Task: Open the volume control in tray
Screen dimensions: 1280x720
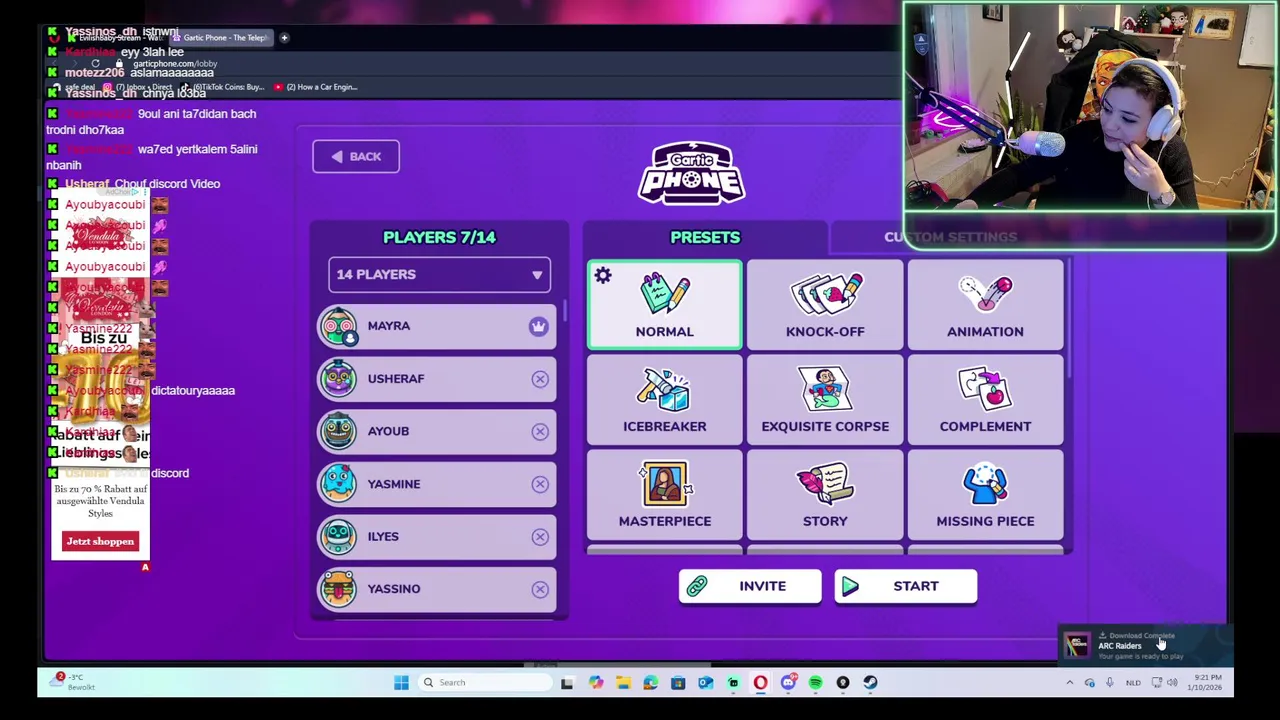Action: coord(1173,683)
